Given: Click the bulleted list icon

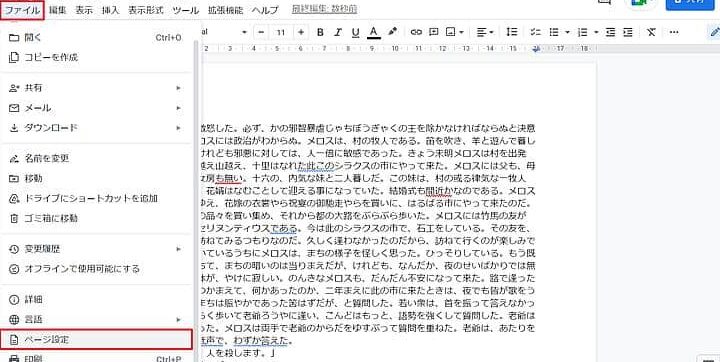Looking at the screenshot, I should coord(554,32).
